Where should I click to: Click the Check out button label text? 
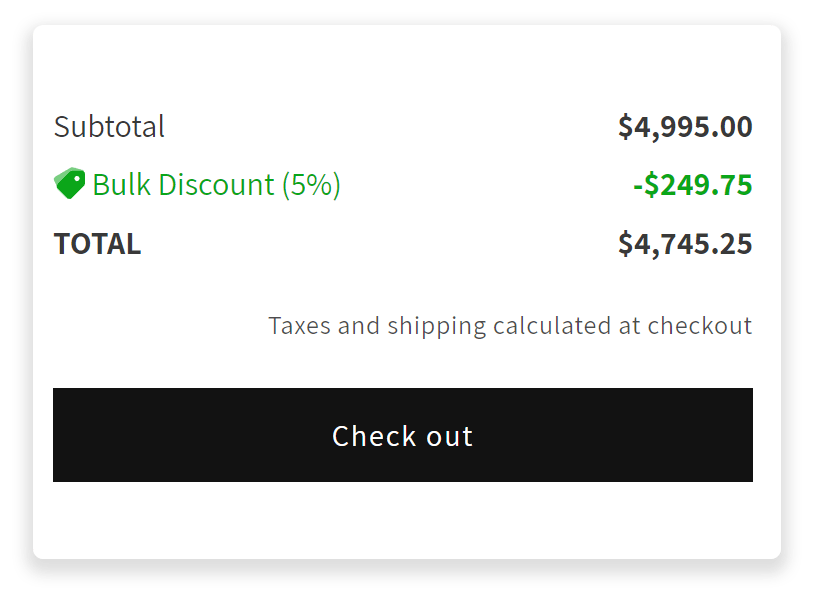point(402,435)
